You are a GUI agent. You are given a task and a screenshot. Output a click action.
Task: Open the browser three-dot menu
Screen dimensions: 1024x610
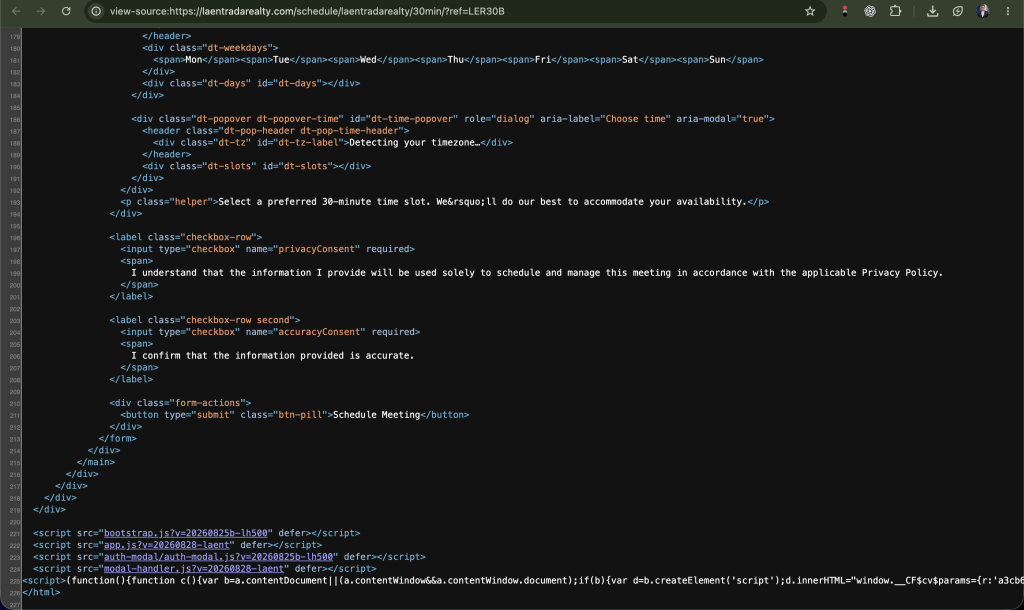[x=1008, y=11]
